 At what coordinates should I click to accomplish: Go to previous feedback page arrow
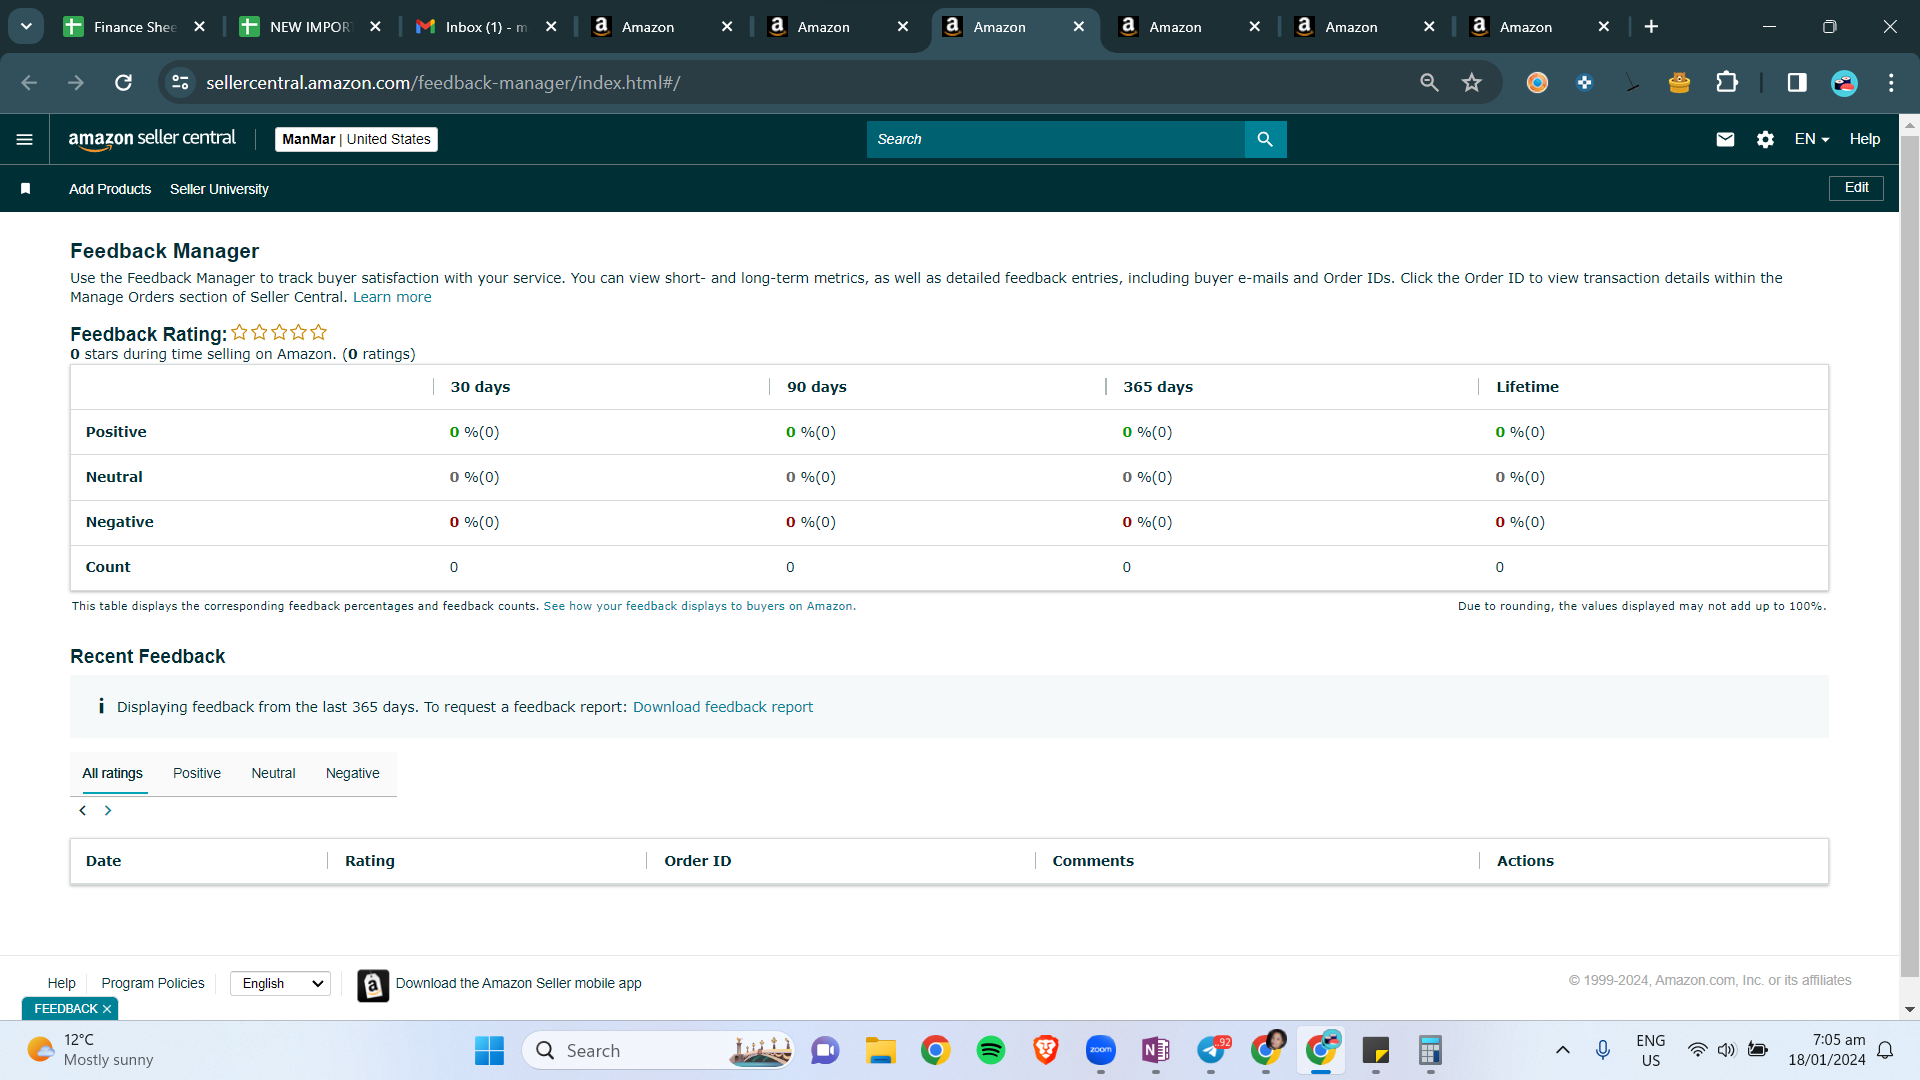coord(83,810)
